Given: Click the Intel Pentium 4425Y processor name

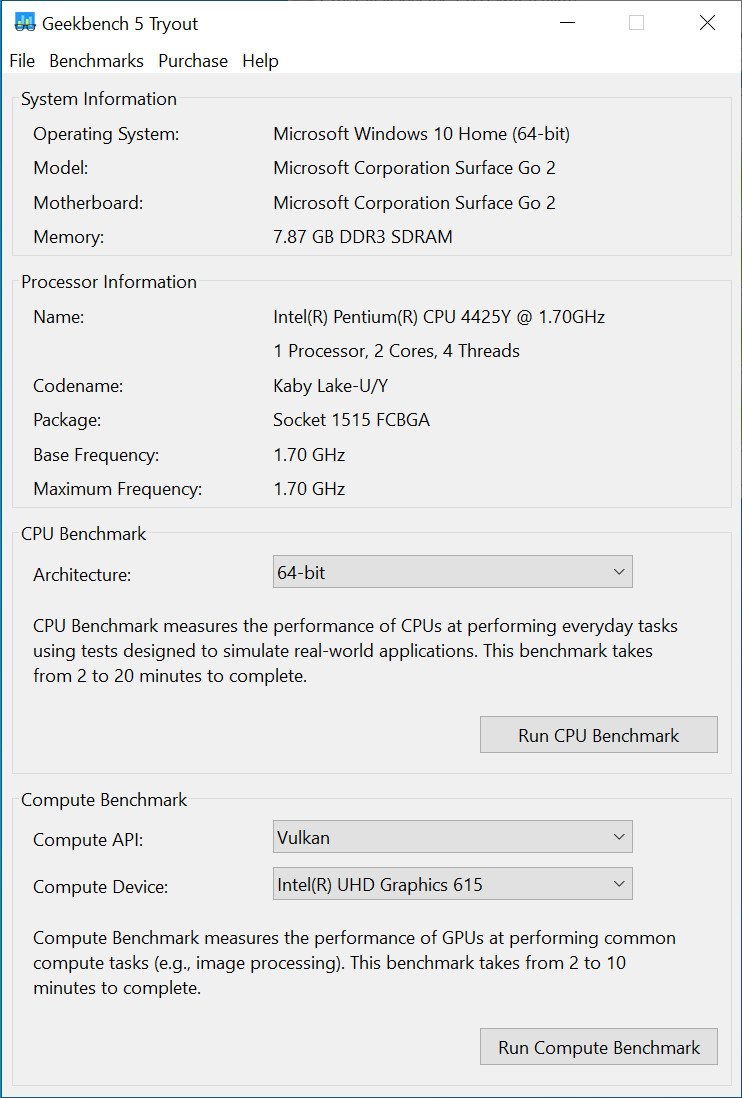Looking at the screenshot, I should coord(439,317).
